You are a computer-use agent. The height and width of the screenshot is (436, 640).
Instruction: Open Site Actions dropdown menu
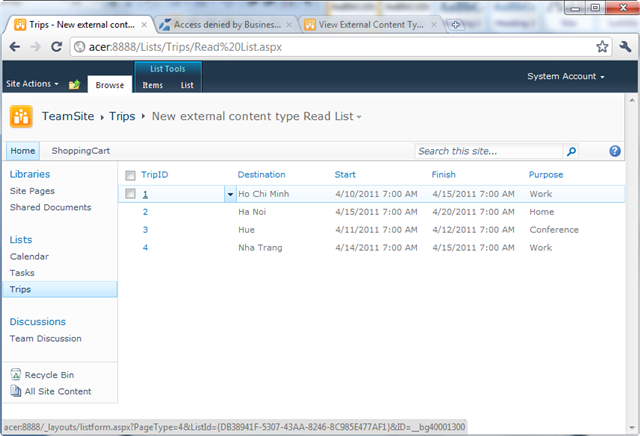32,84
